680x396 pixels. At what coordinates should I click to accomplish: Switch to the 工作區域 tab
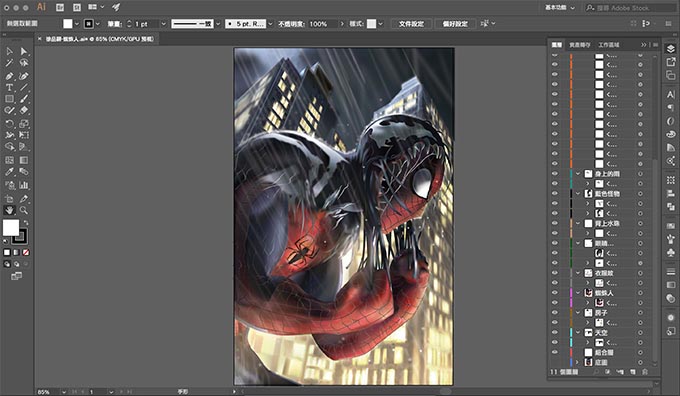click(x=608, y=45)
